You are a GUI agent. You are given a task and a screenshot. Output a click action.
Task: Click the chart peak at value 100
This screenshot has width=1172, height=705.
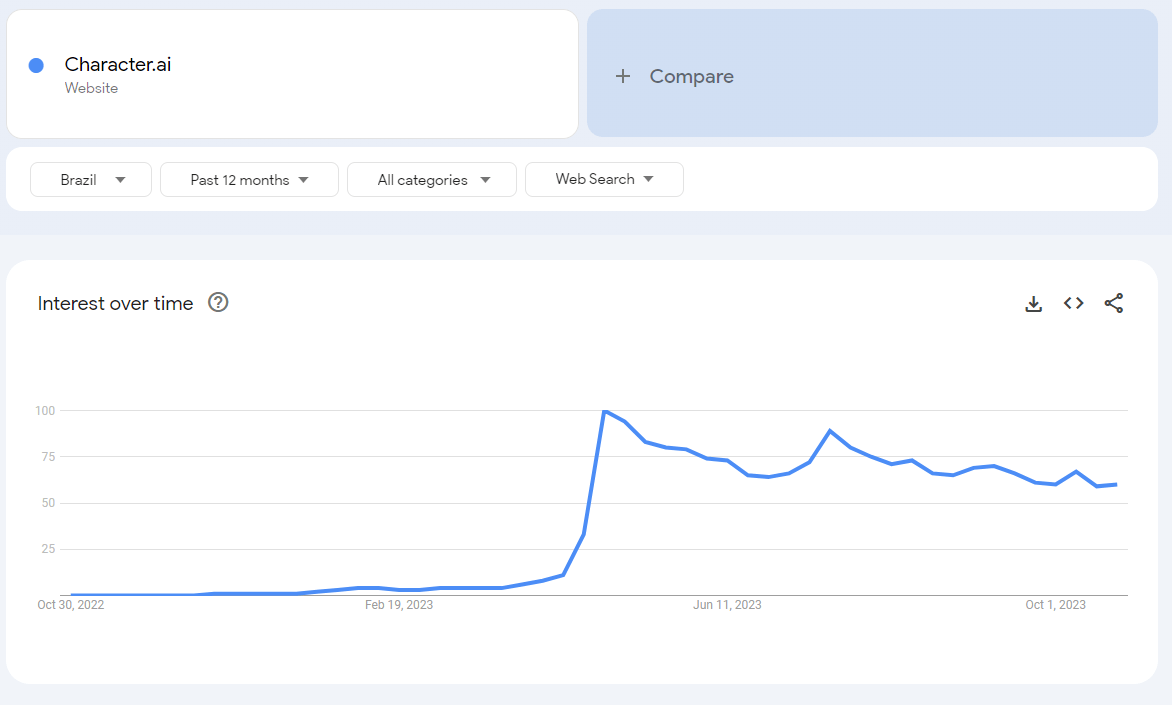(604, 411)
